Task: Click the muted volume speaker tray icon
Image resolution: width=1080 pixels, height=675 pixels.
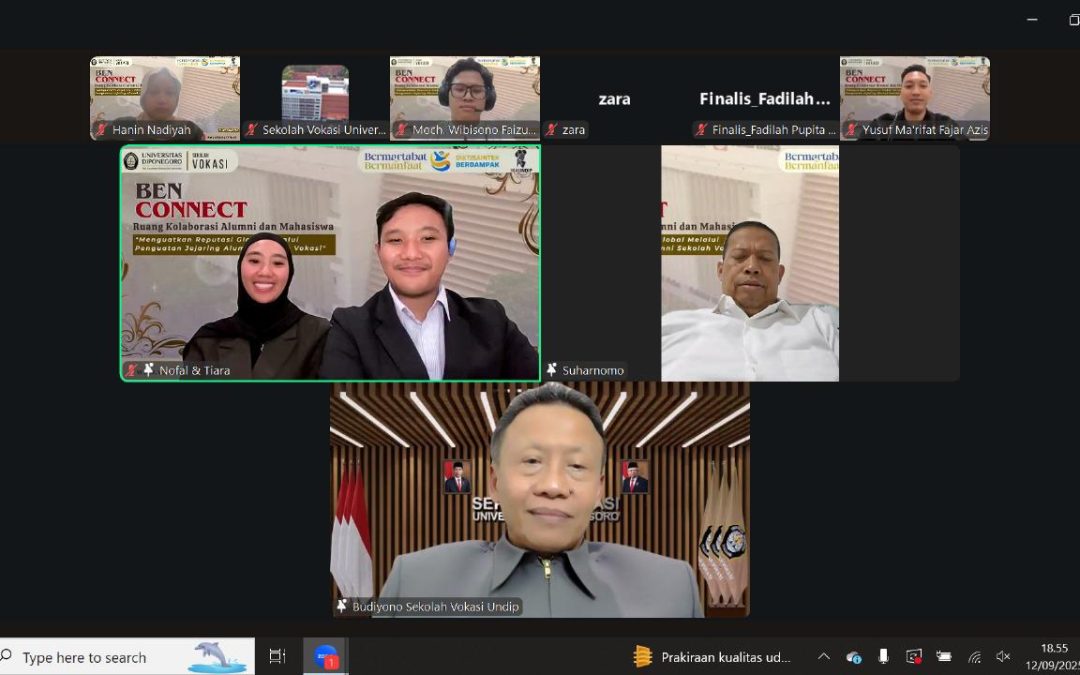Action: pyautogui.click(x=1004, y=657)
